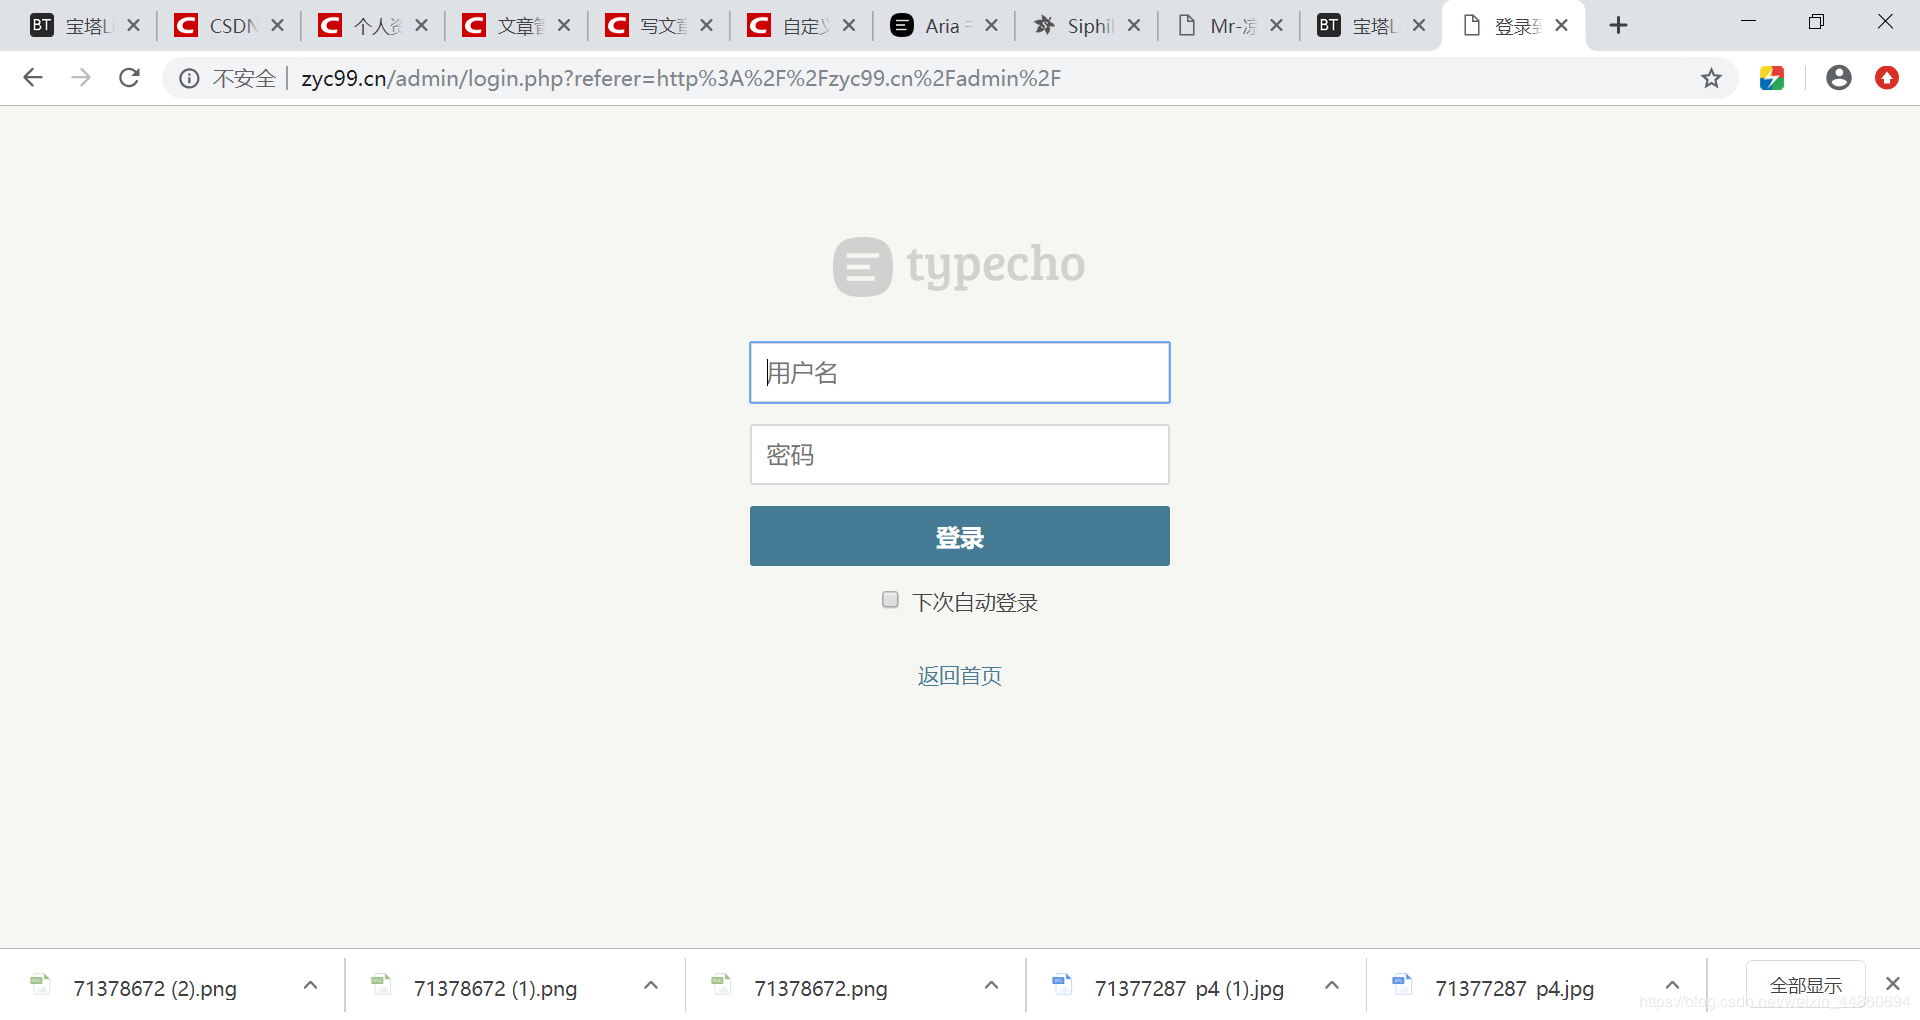Open the Chrome profile avatar

coord(1838,78)
